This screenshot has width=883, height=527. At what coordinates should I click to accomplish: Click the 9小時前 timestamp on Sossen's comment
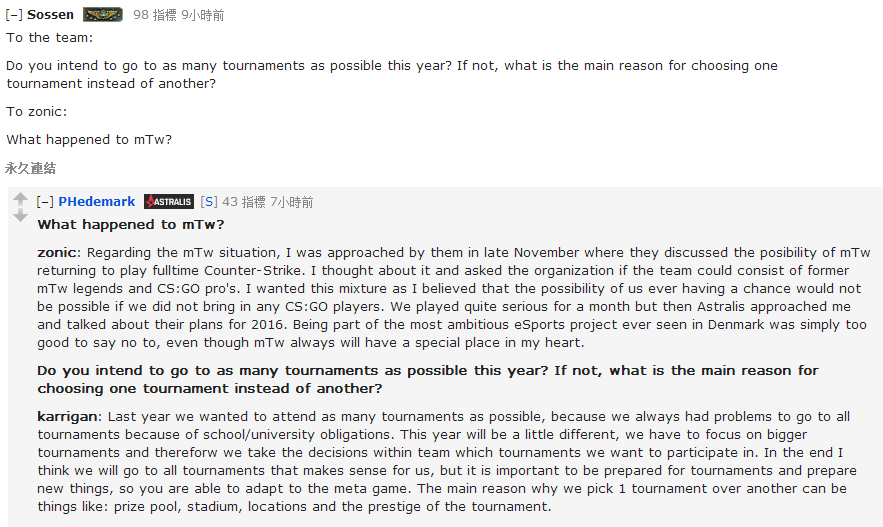coord(203,15)
